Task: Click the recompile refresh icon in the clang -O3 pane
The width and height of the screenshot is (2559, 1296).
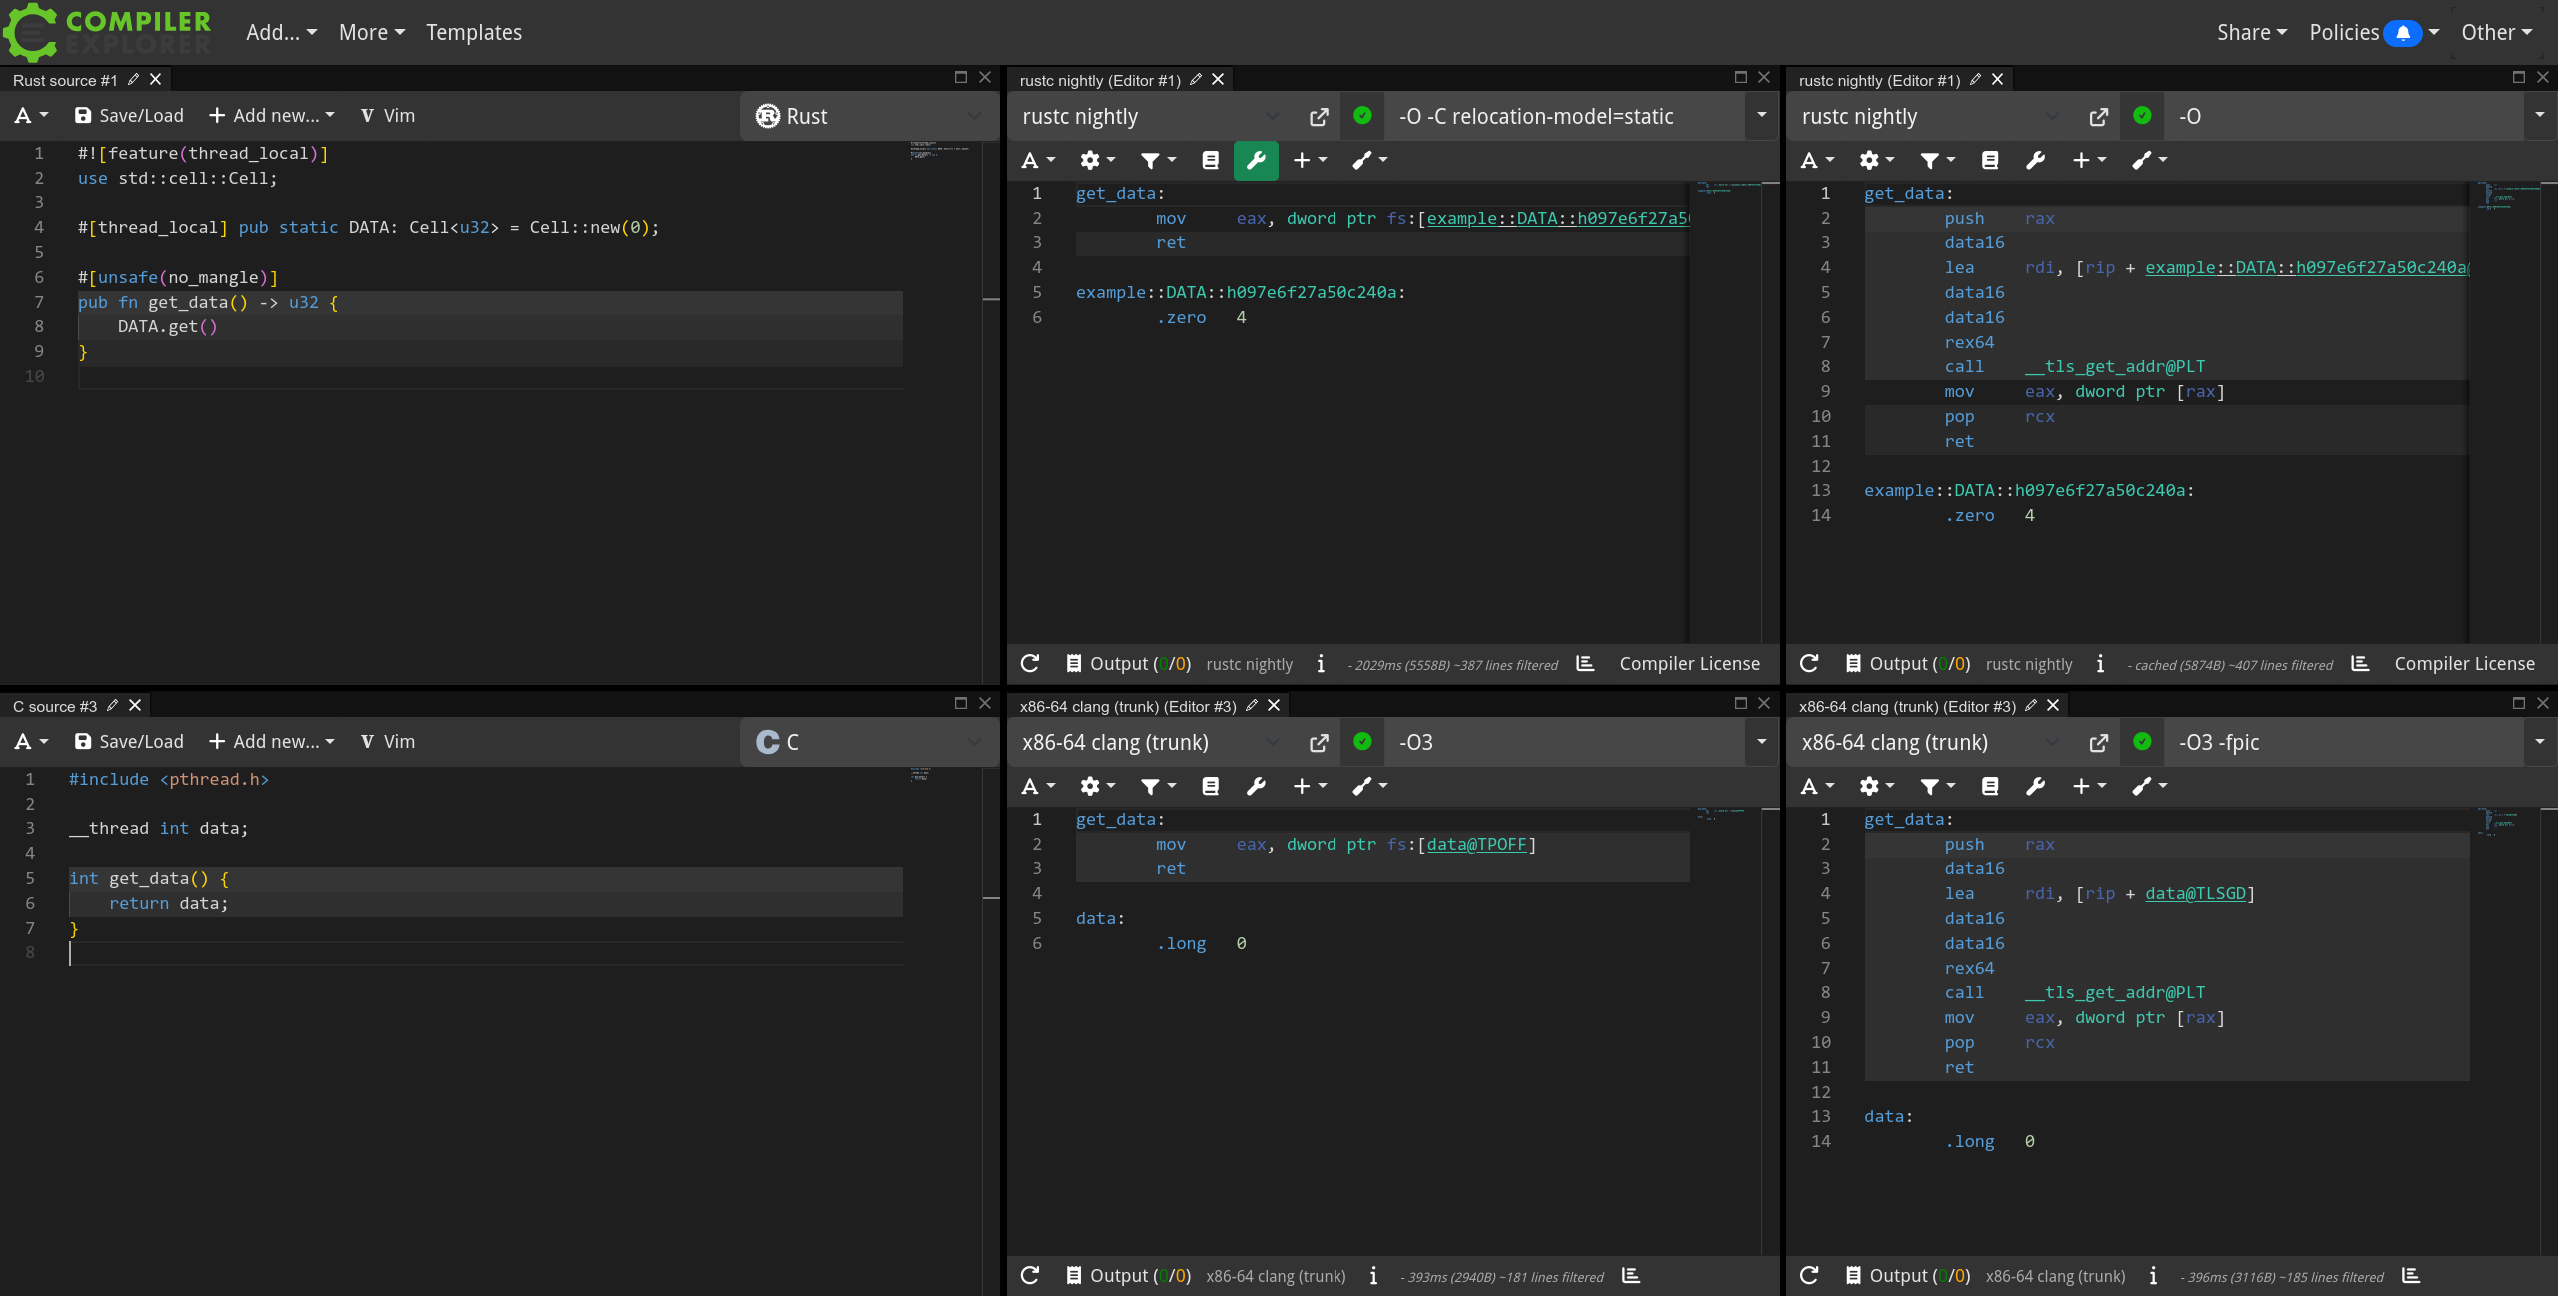Action: 1030,1275
